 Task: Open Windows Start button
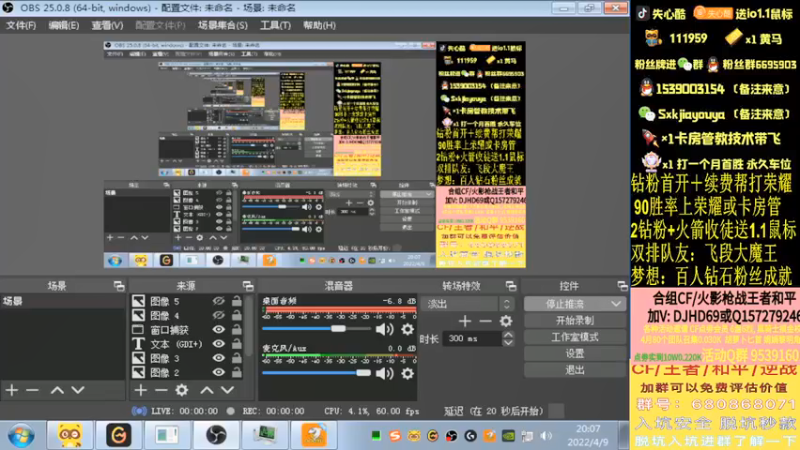pos(21,435)
